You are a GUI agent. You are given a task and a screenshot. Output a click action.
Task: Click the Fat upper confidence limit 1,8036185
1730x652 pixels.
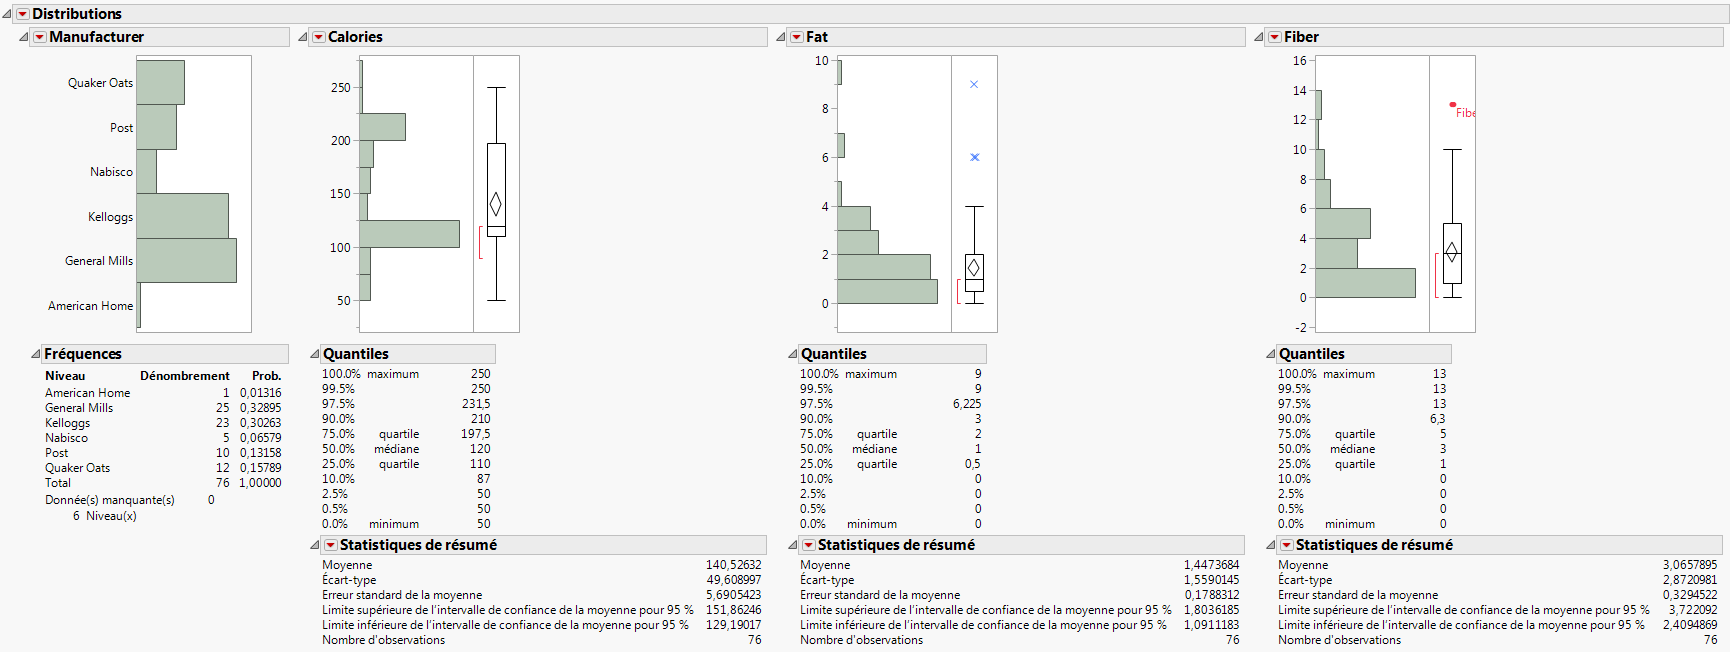click(1212, 610)
